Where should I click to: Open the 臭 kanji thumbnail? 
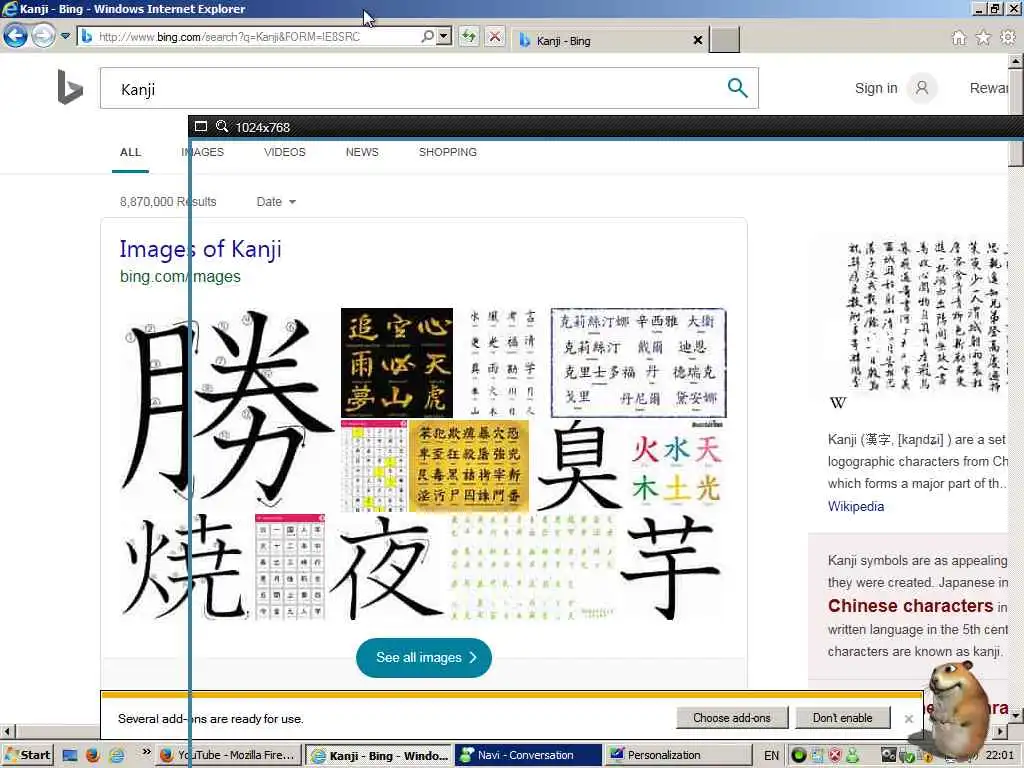pos(578,466)
